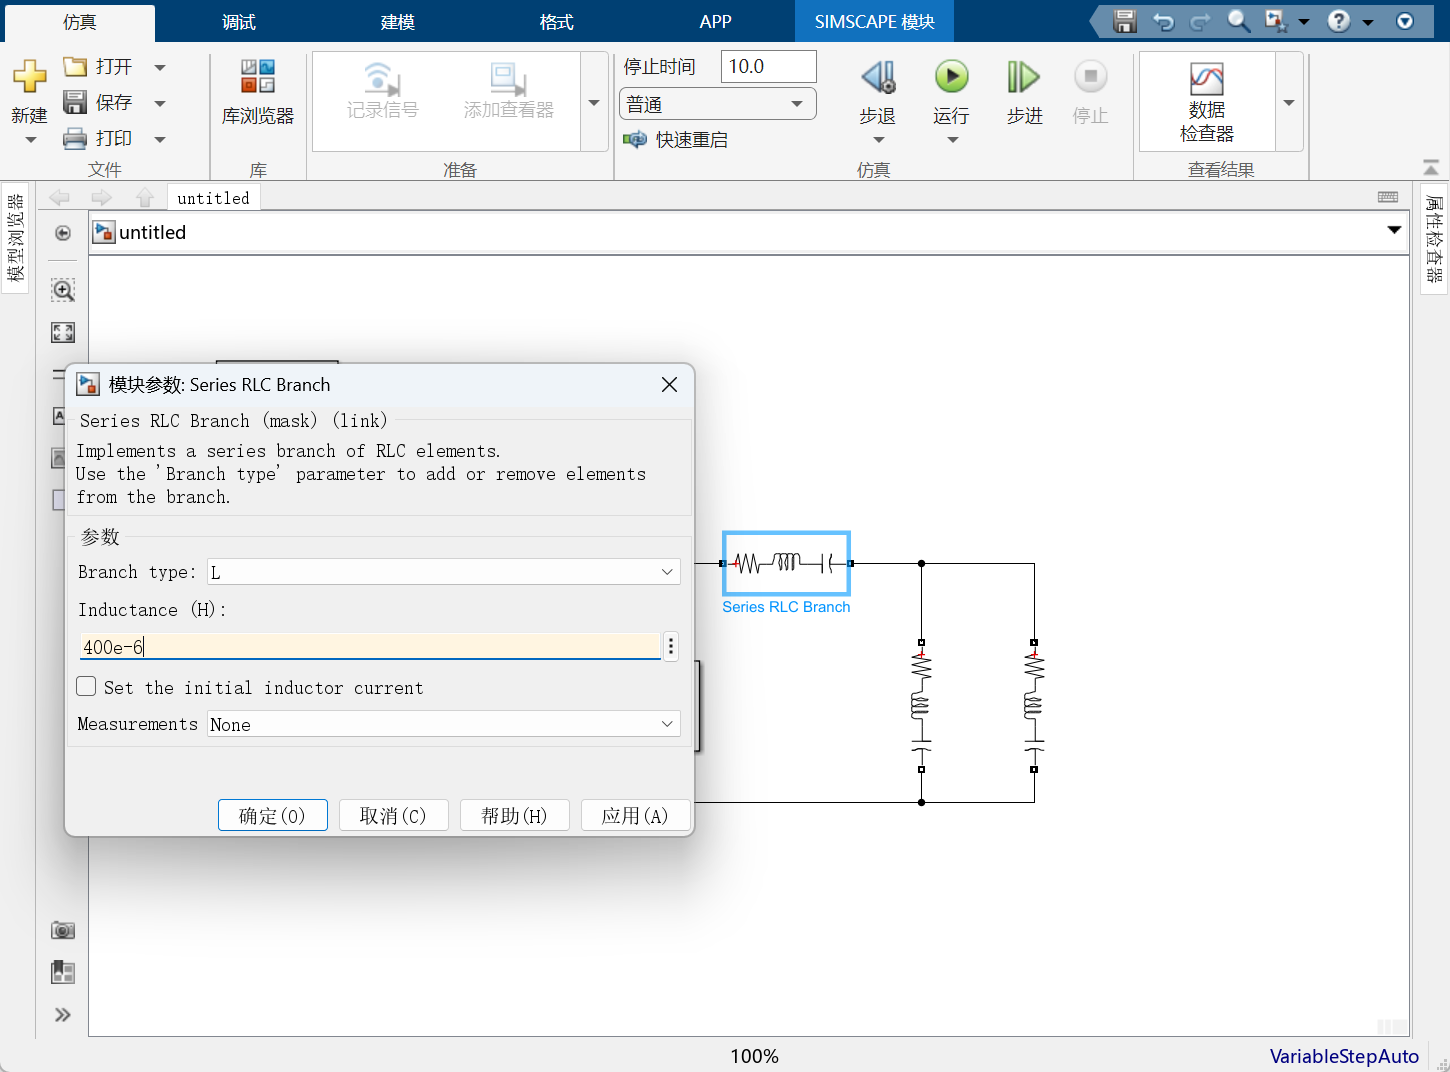Close the block parameters dialog

(670, 385)
